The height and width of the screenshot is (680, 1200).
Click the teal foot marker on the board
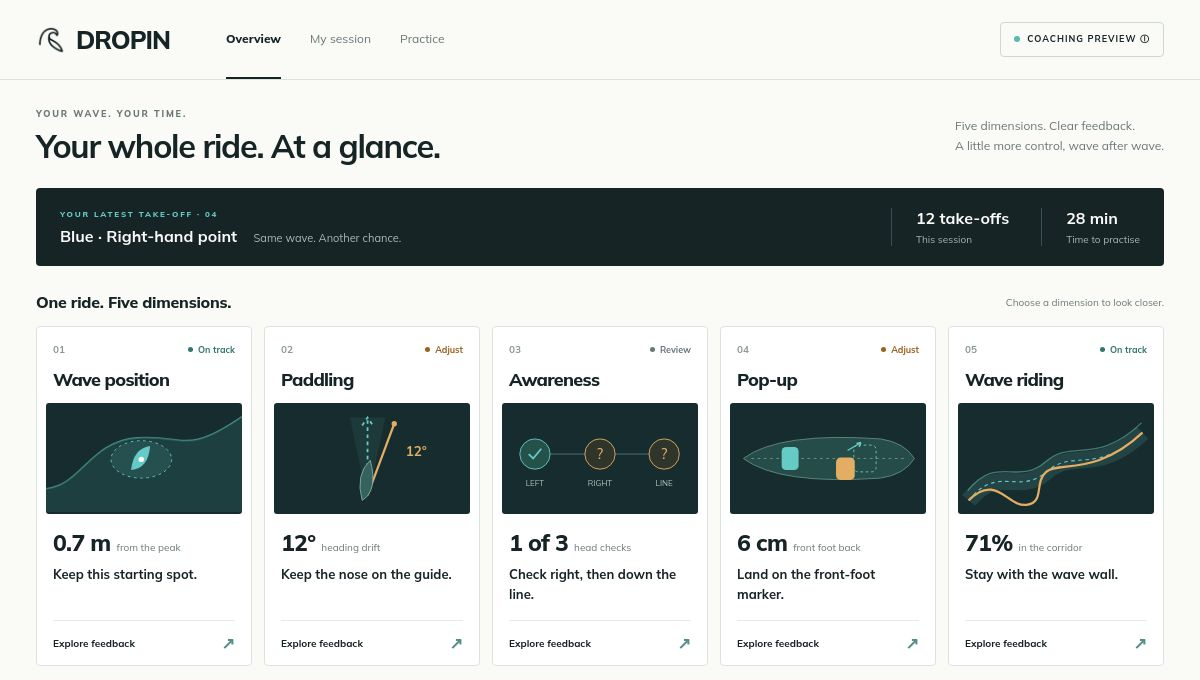click(790, 458)
